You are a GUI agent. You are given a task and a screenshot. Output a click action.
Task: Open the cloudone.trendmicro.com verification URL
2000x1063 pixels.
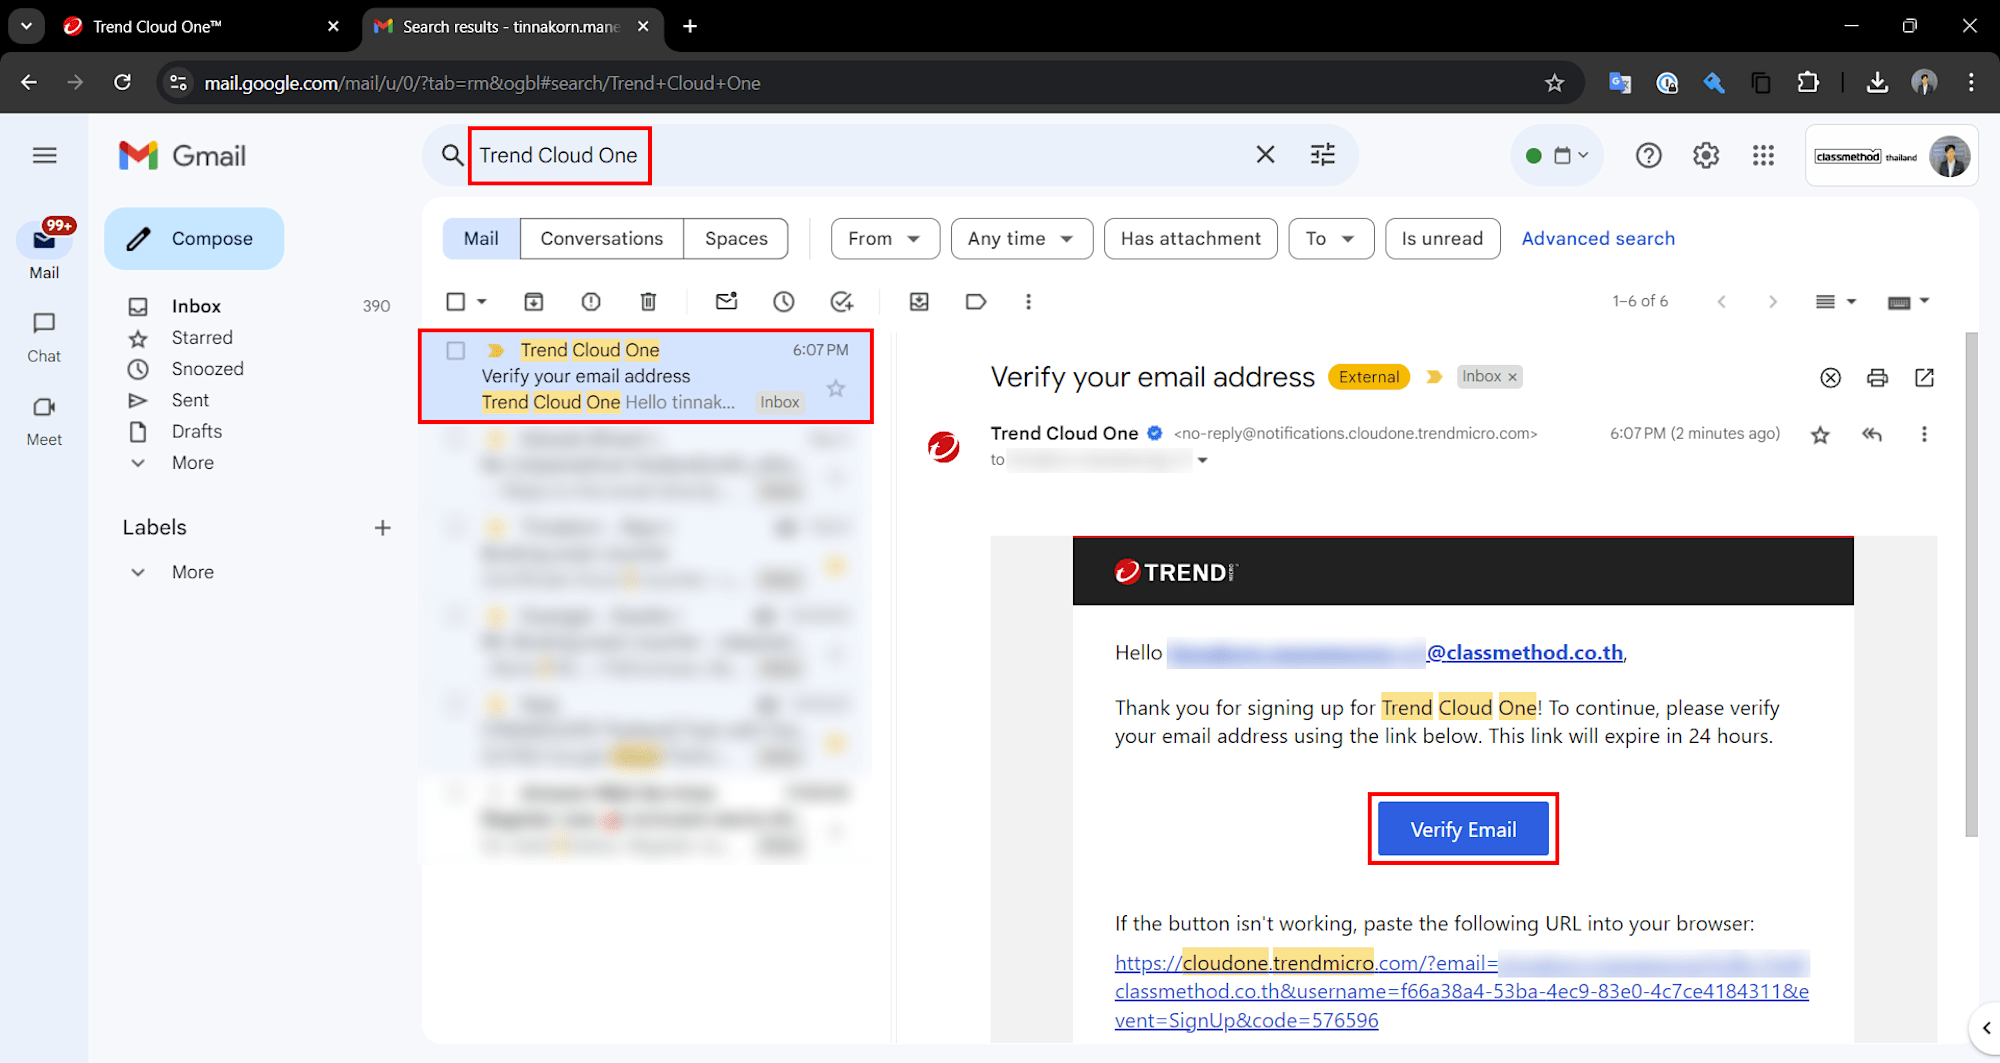coord(1462,991)
